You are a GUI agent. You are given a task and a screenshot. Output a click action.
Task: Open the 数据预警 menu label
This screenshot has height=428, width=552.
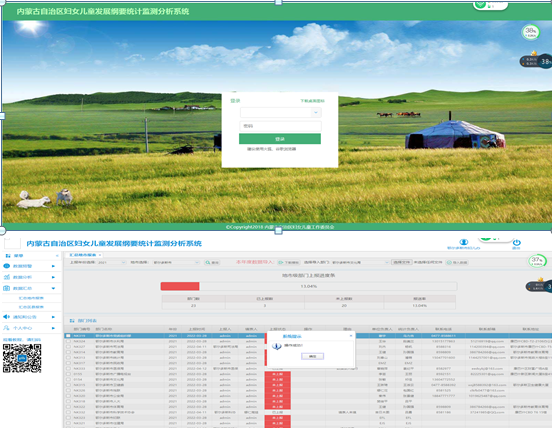point(23,266)
